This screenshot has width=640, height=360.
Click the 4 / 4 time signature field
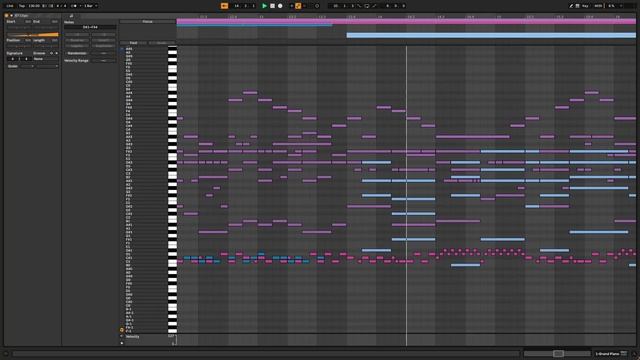click(x=61, y=6)
